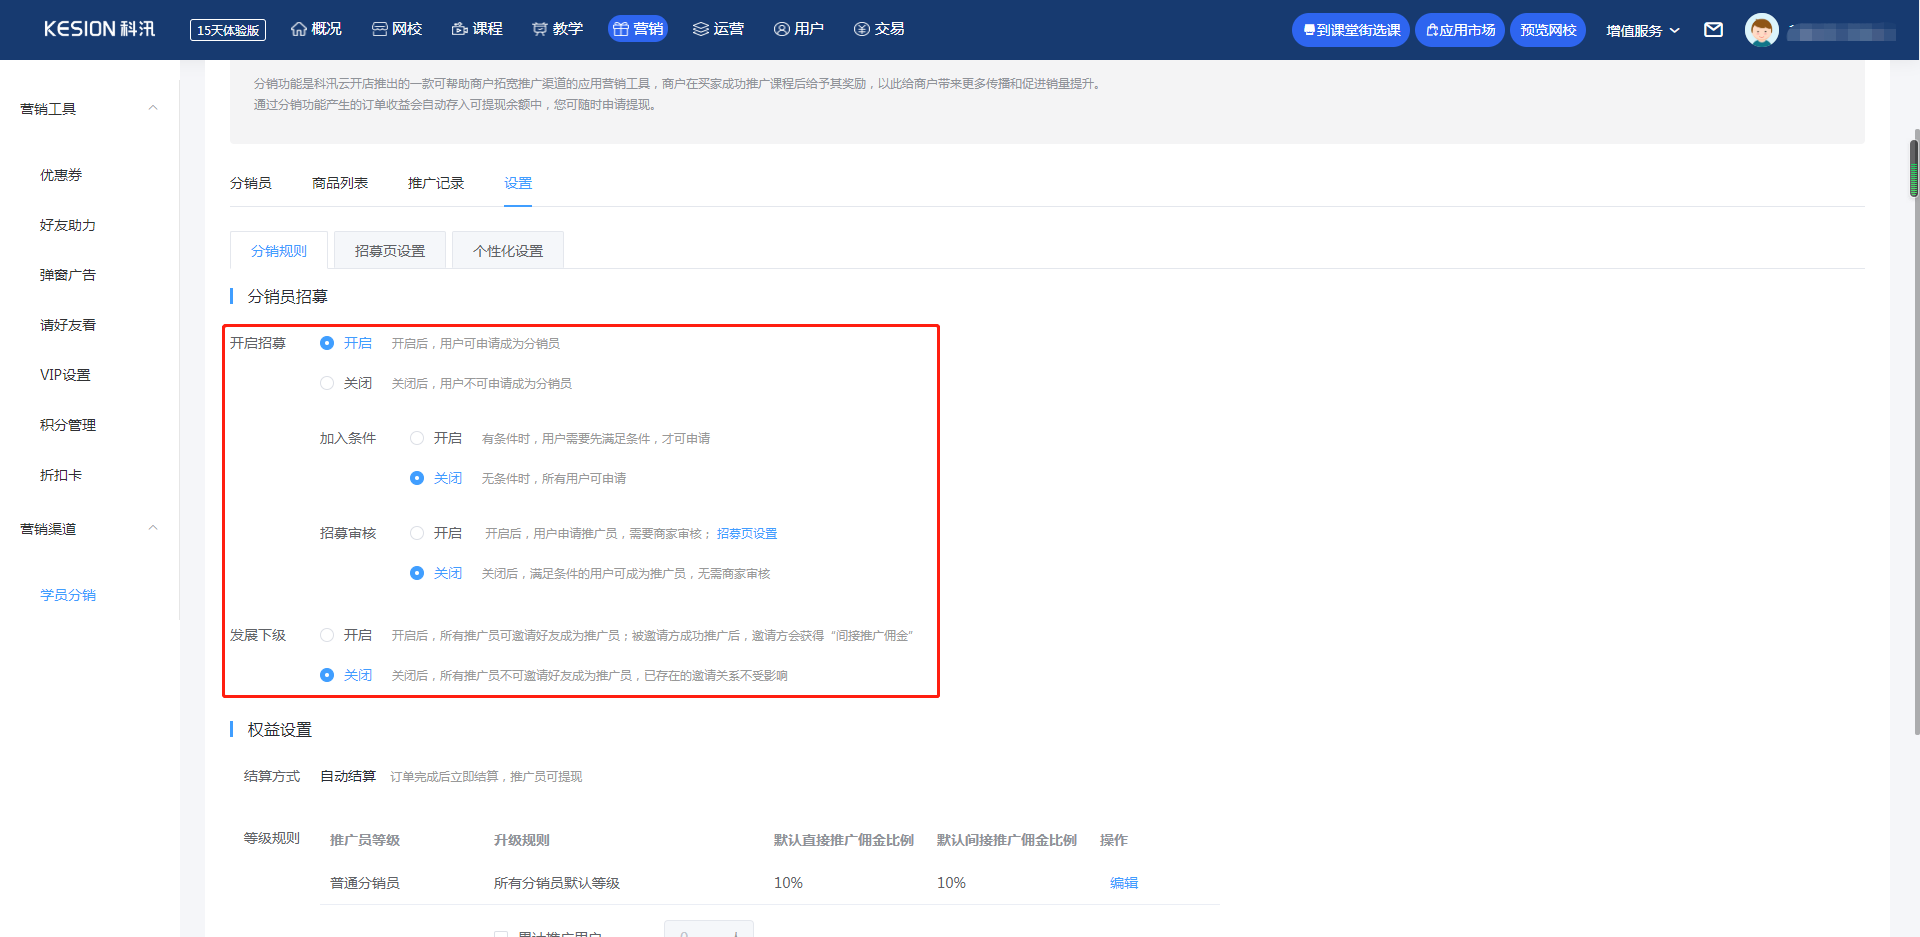Go to 网校 section in top navigation
The height and width of the screenshot is (937, 1920).
click(x=397, y=29)
